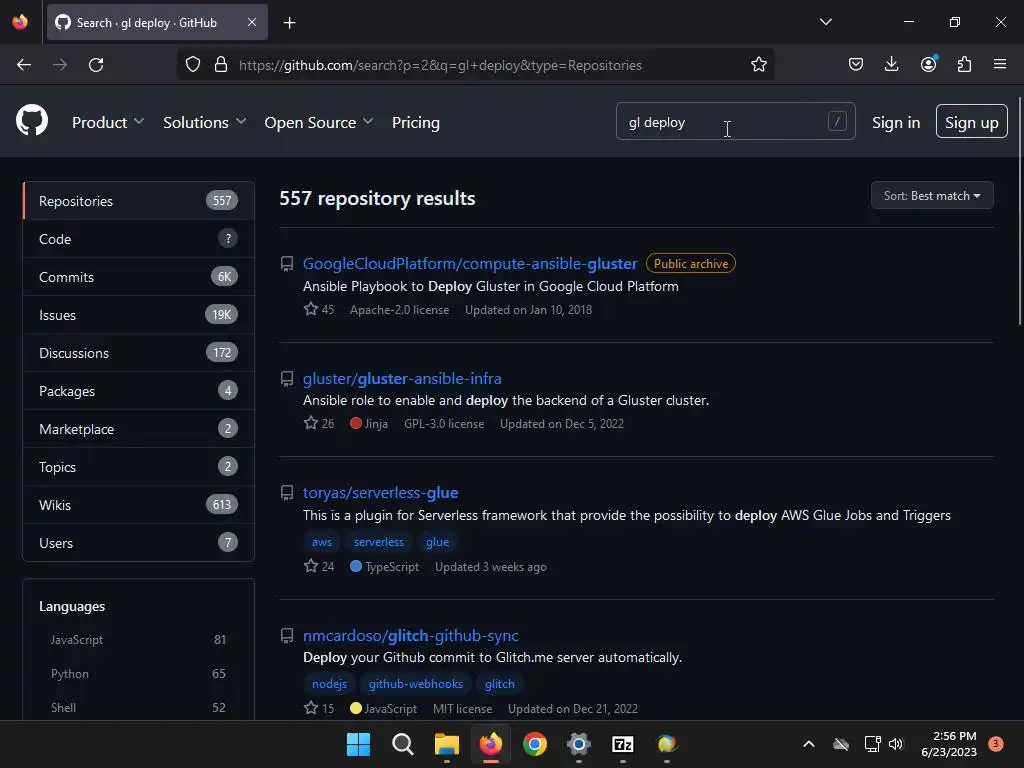Open the Pricing page
1024x768 pixels.
coord(415,122)
